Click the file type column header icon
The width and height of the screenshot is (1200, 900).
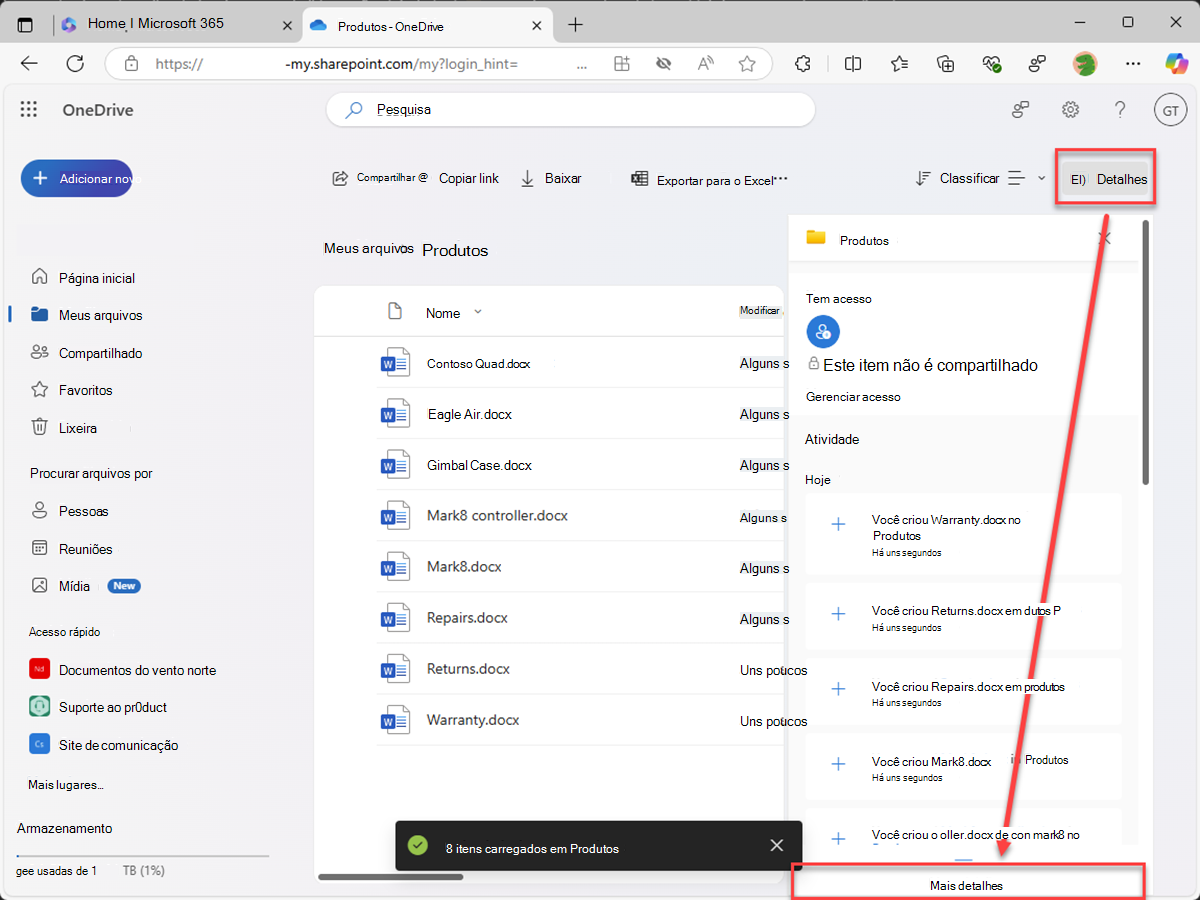(395, 312)
